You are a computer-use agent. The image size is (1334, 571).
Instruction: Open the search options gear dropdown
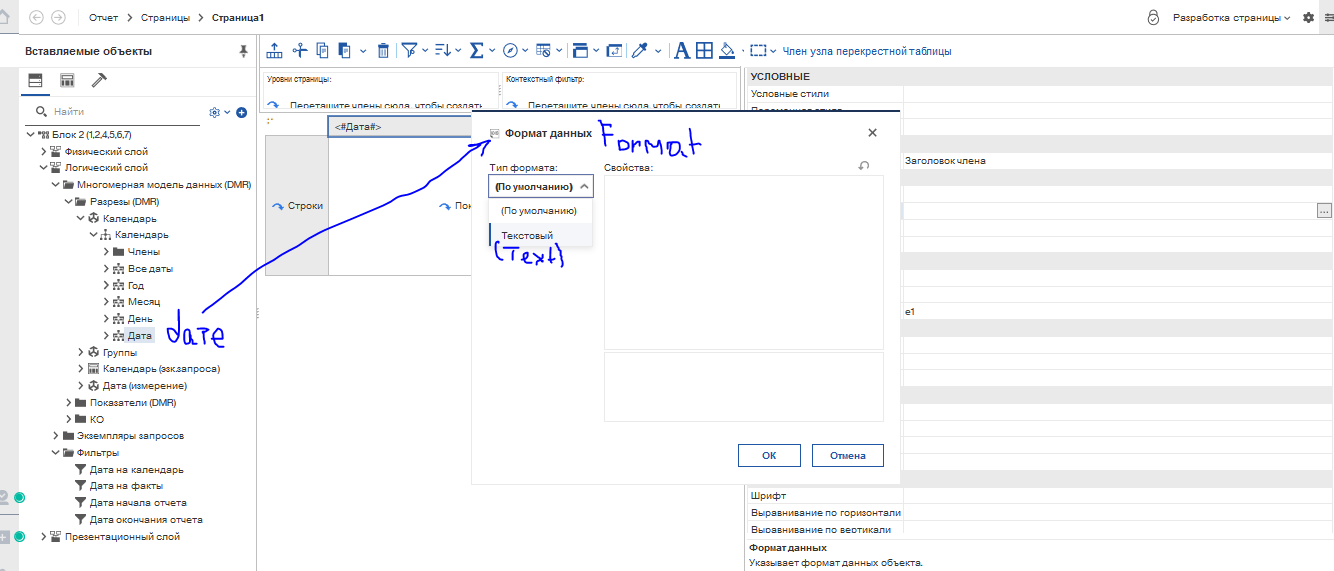[219, 112]
